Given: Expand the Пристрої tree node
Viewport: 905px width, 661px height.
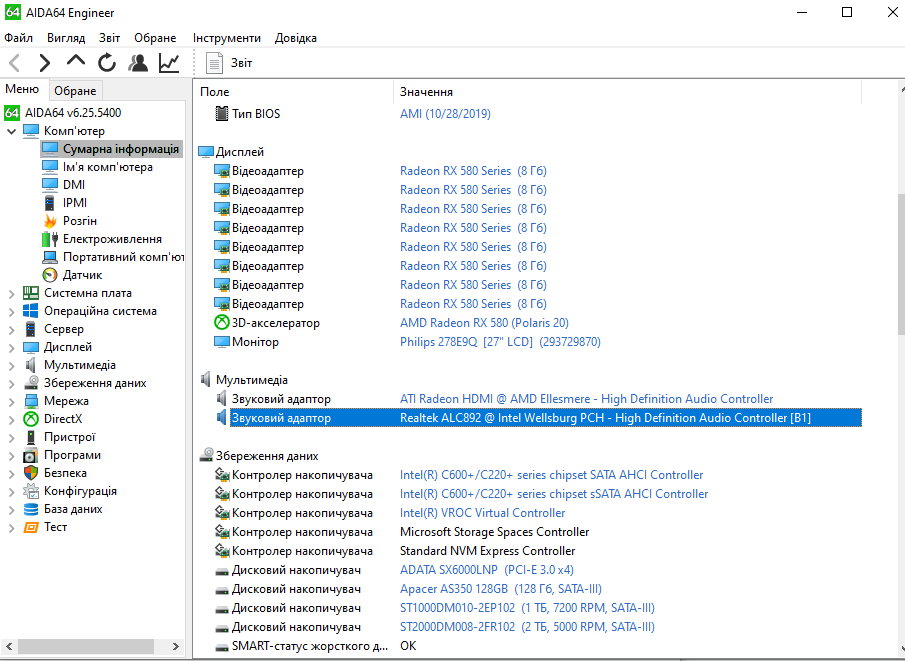Looking at the screenshot, I should point(12,438).
